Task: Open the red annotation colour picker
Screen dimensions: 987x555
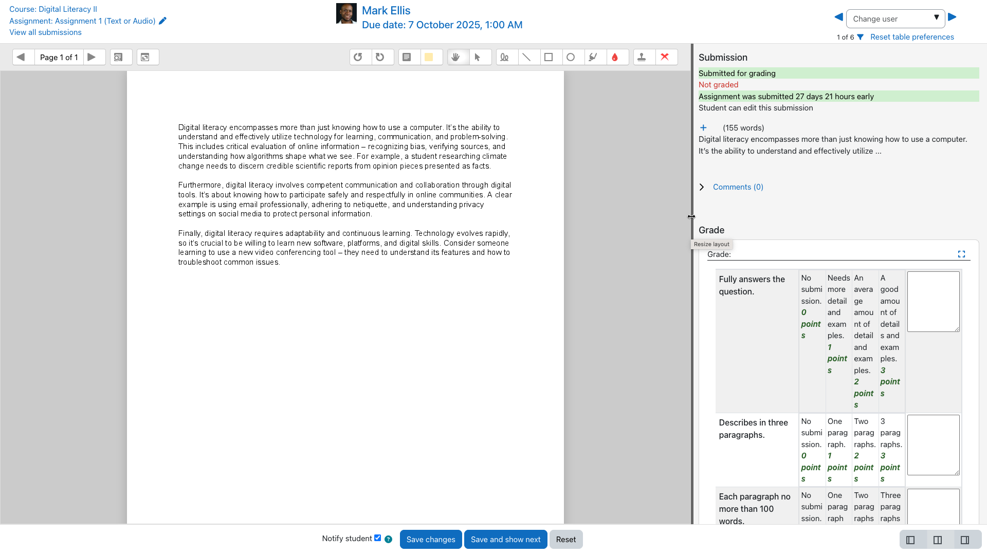Action: click(x=615, y=57)
